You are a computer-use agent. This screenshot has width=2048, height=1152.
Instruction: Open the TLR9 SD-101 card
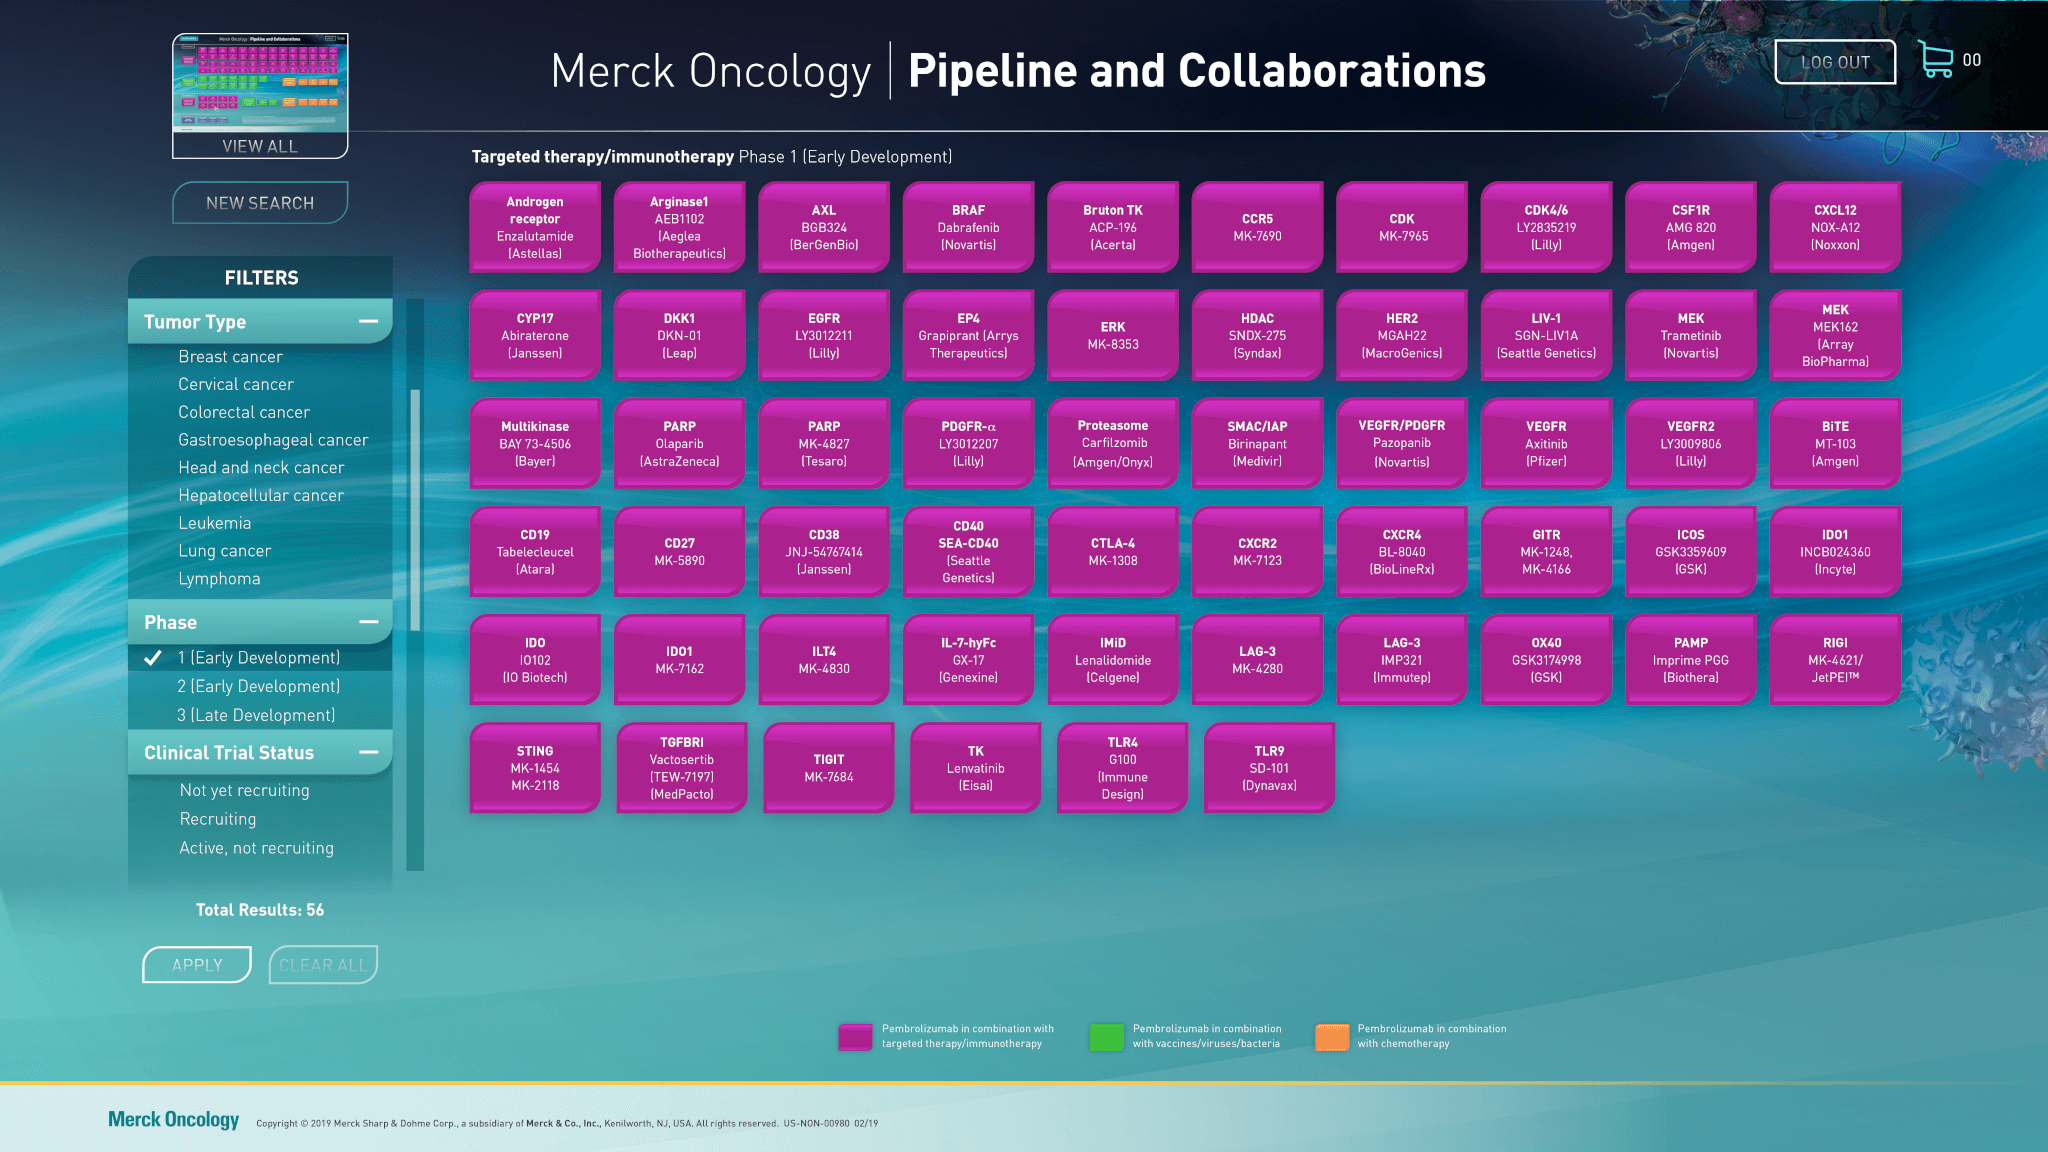tap(1269, 767)
